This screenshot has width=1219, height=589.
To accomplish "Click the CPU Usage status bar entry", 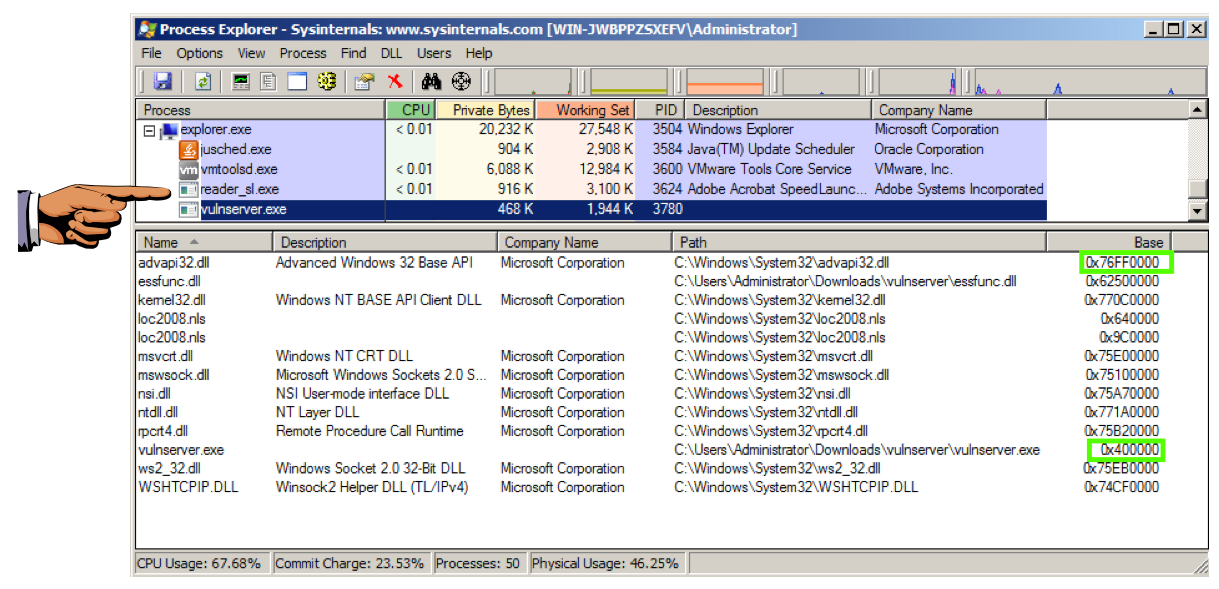I will tap(199, 564).
